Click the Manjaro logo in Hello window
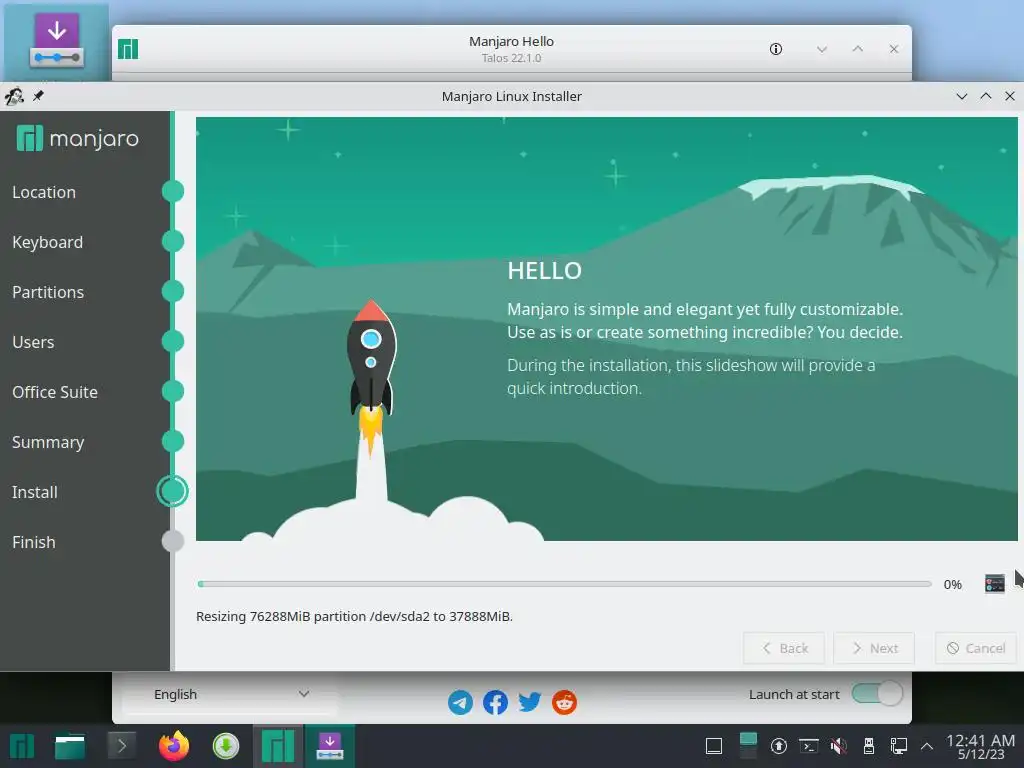 coord(128,49)
